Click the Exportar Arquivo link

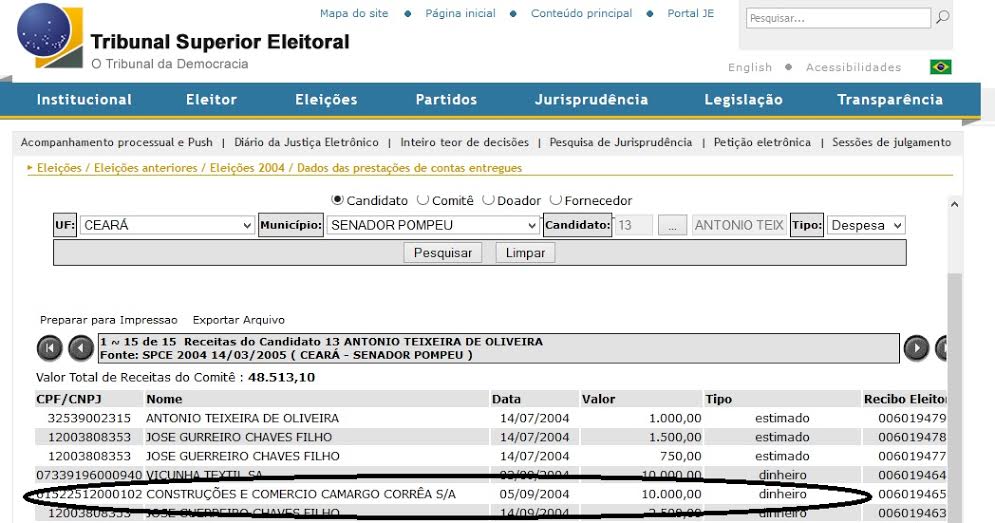(x=238, y=320)
